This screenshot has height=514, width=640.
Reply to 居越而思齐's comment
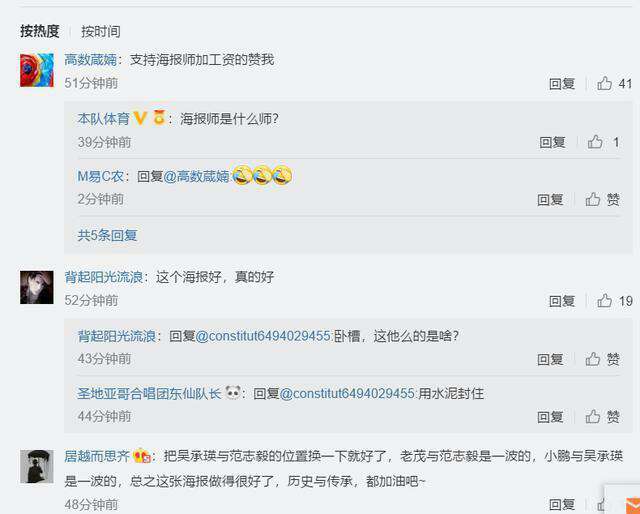[562, 505]
